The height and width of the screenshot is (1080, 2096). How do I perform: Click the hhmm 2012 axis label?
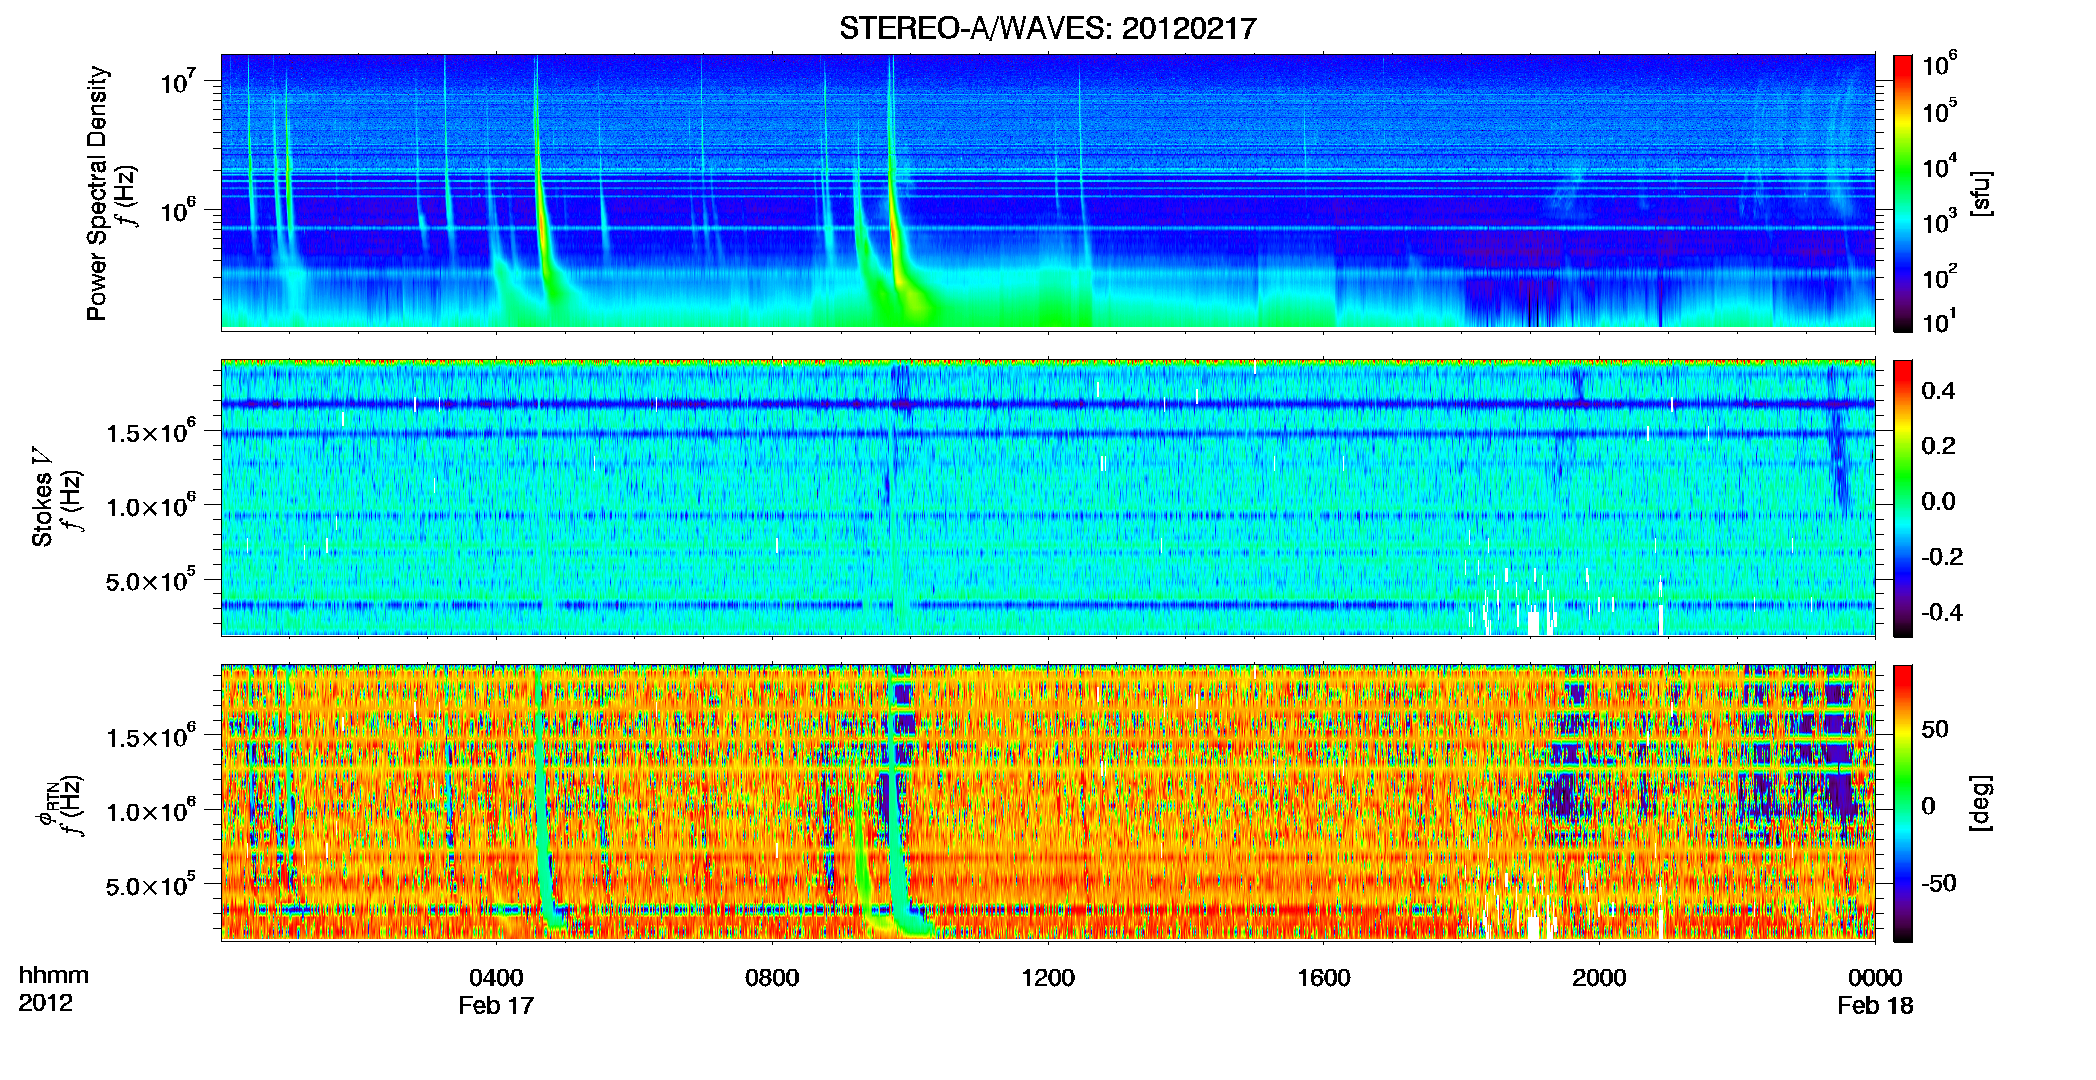coord(54,989)
